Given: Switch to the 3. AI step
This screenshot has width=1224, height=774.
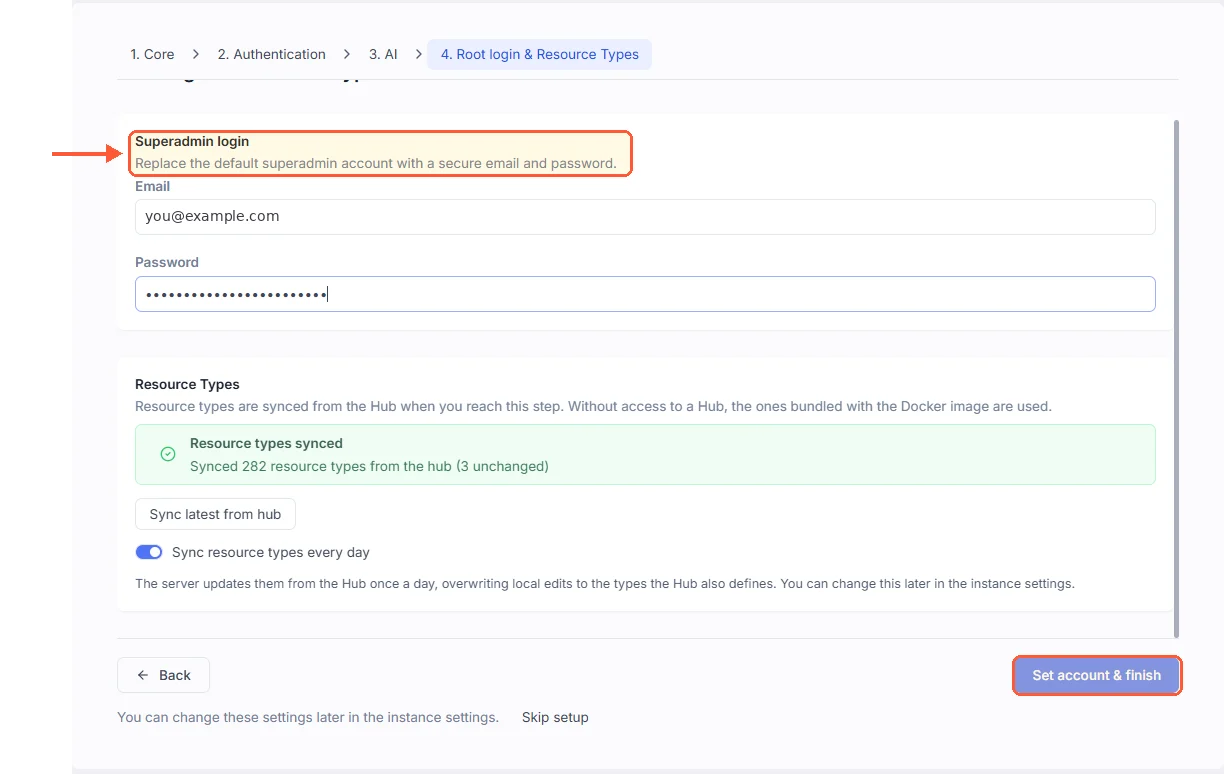Looking at the screenshot, I should click(383, 54).
